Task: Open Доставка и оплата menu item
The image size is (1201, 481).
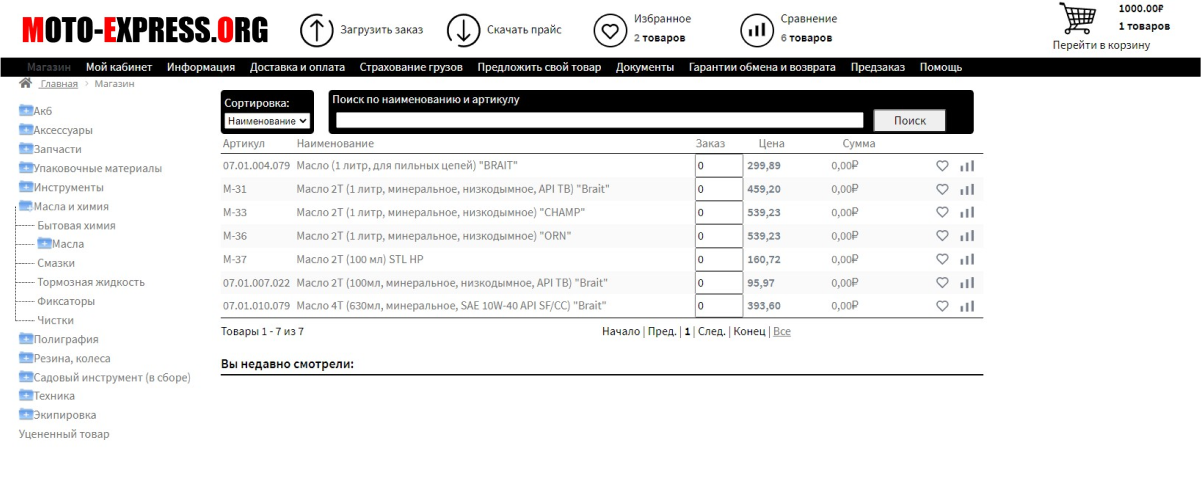Action: click(297, 67)
